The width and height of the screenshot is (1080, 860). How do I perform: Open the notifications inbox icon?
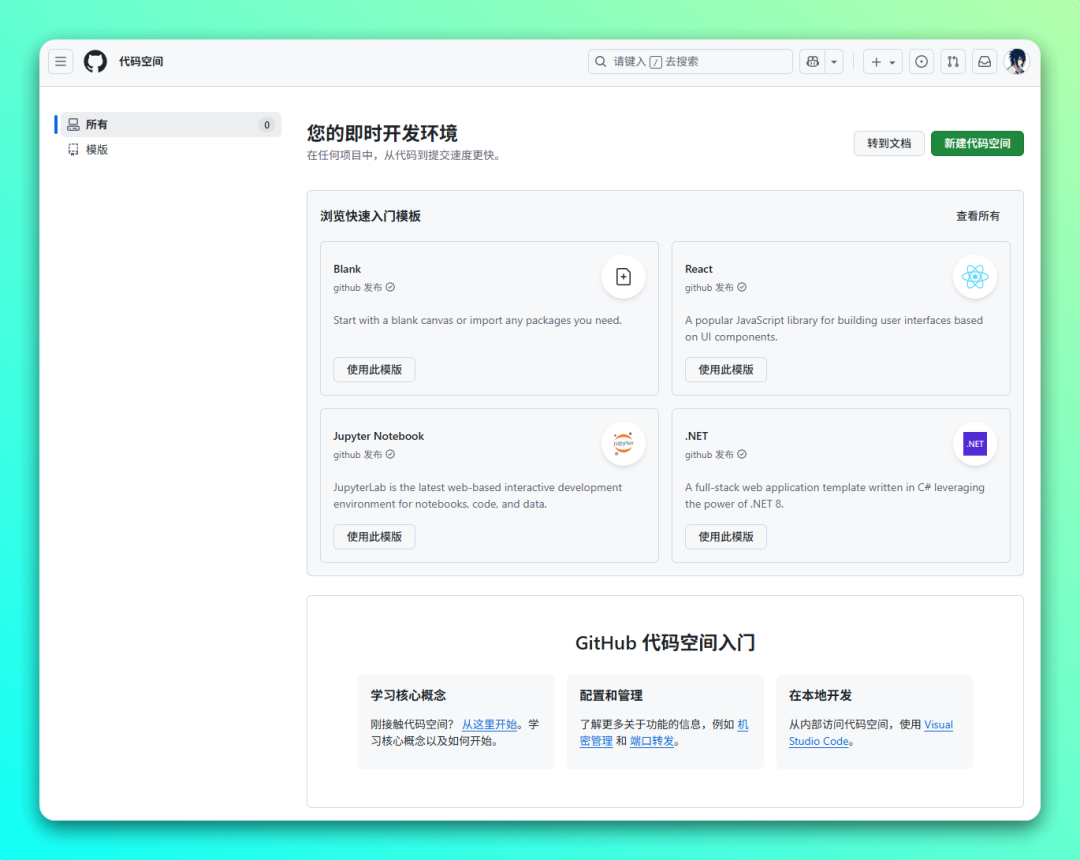pyautogui.click(x=984, y=61)
